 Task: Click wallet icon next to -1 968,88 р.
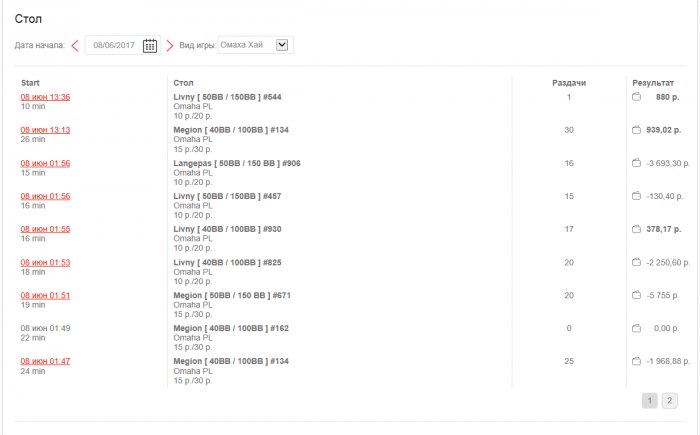tap(636, 361)
